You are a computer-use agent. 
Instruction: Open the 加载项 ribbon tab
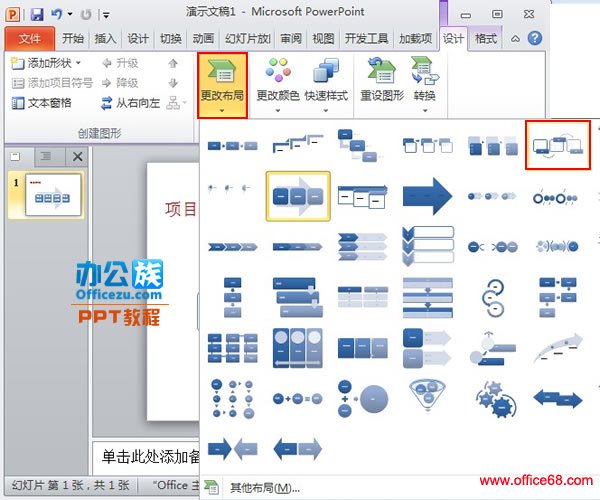point(416,39)
